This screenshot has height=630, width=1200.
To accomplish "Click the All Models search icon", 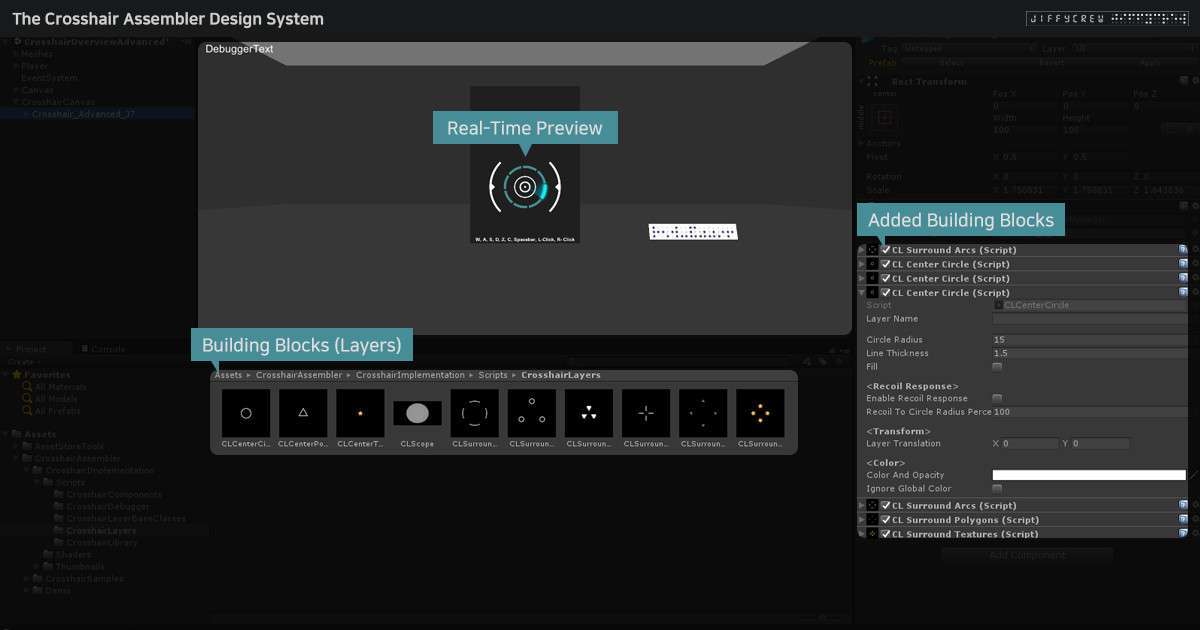I will point(27,399).
